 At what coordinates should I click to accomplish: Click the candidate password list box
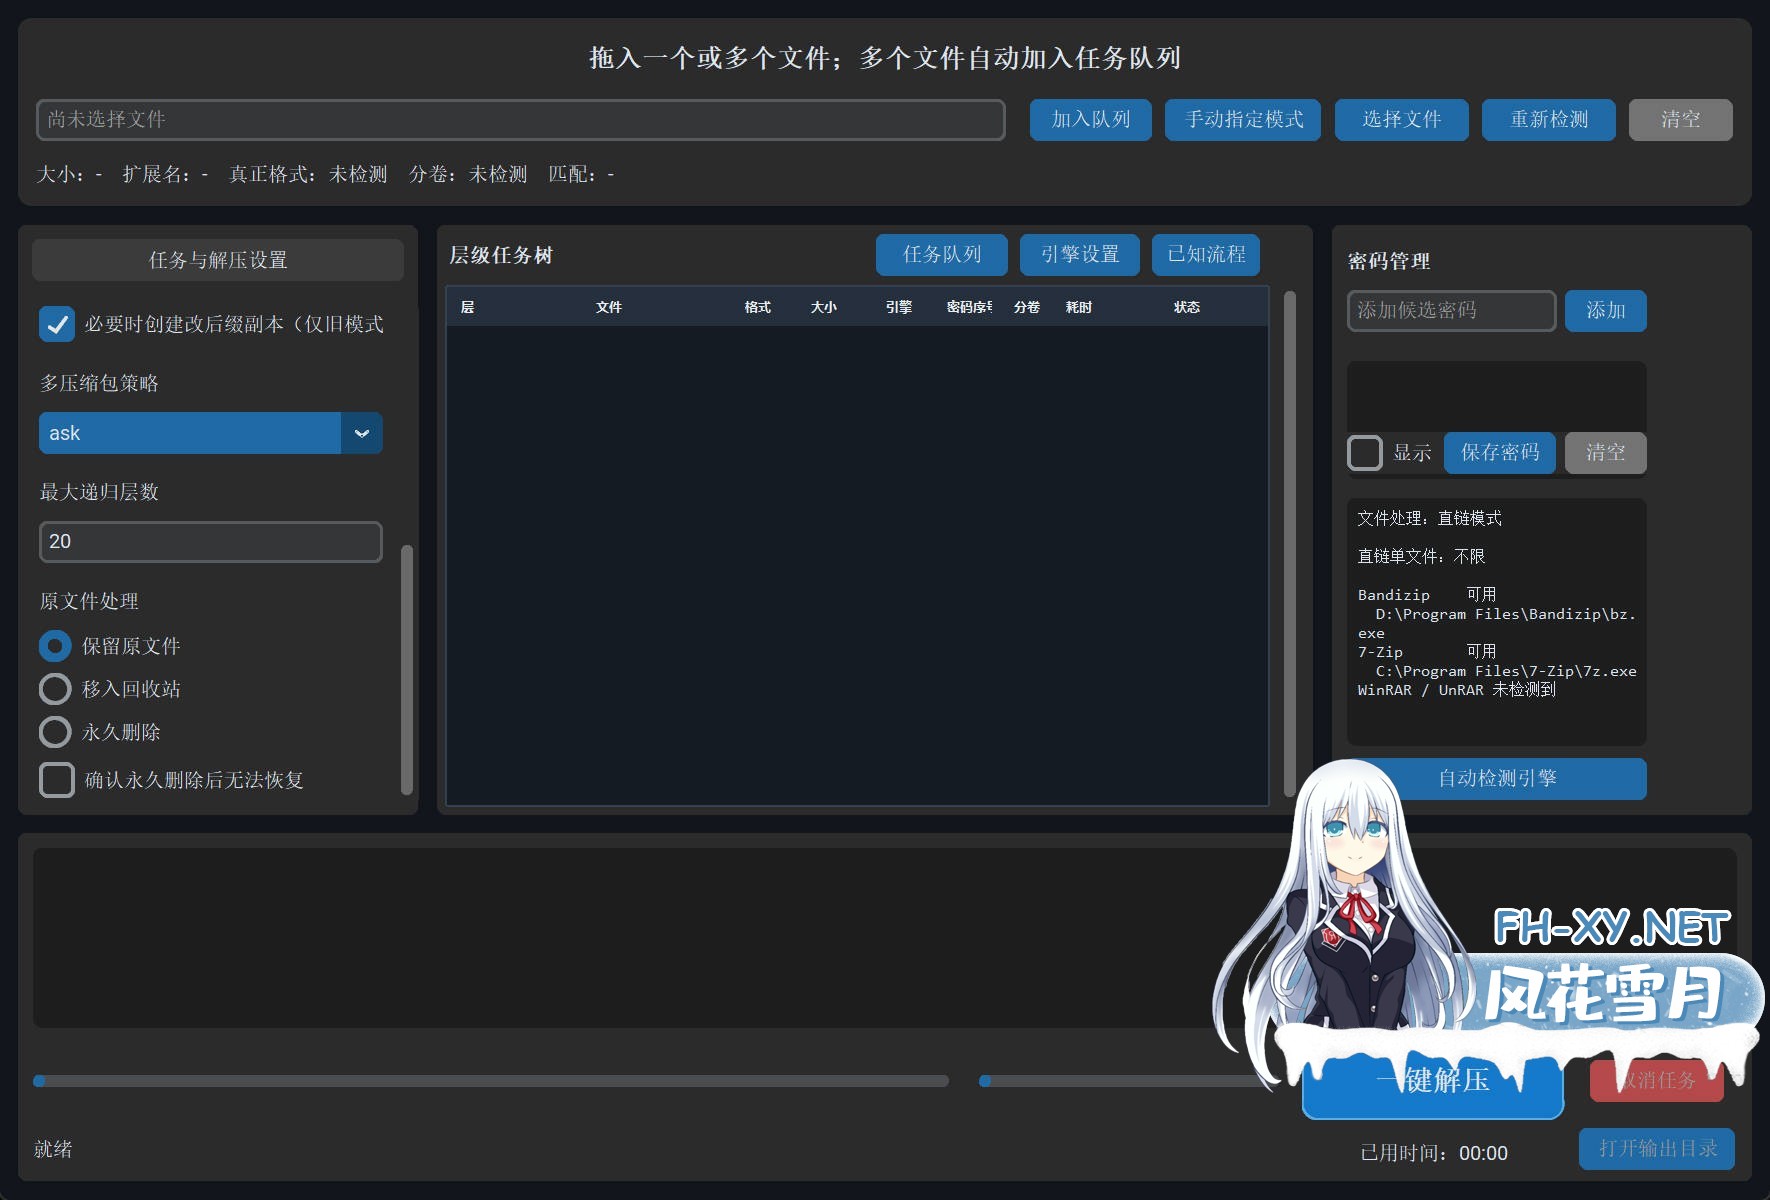pyautogui.click(x=1497, y=397)
